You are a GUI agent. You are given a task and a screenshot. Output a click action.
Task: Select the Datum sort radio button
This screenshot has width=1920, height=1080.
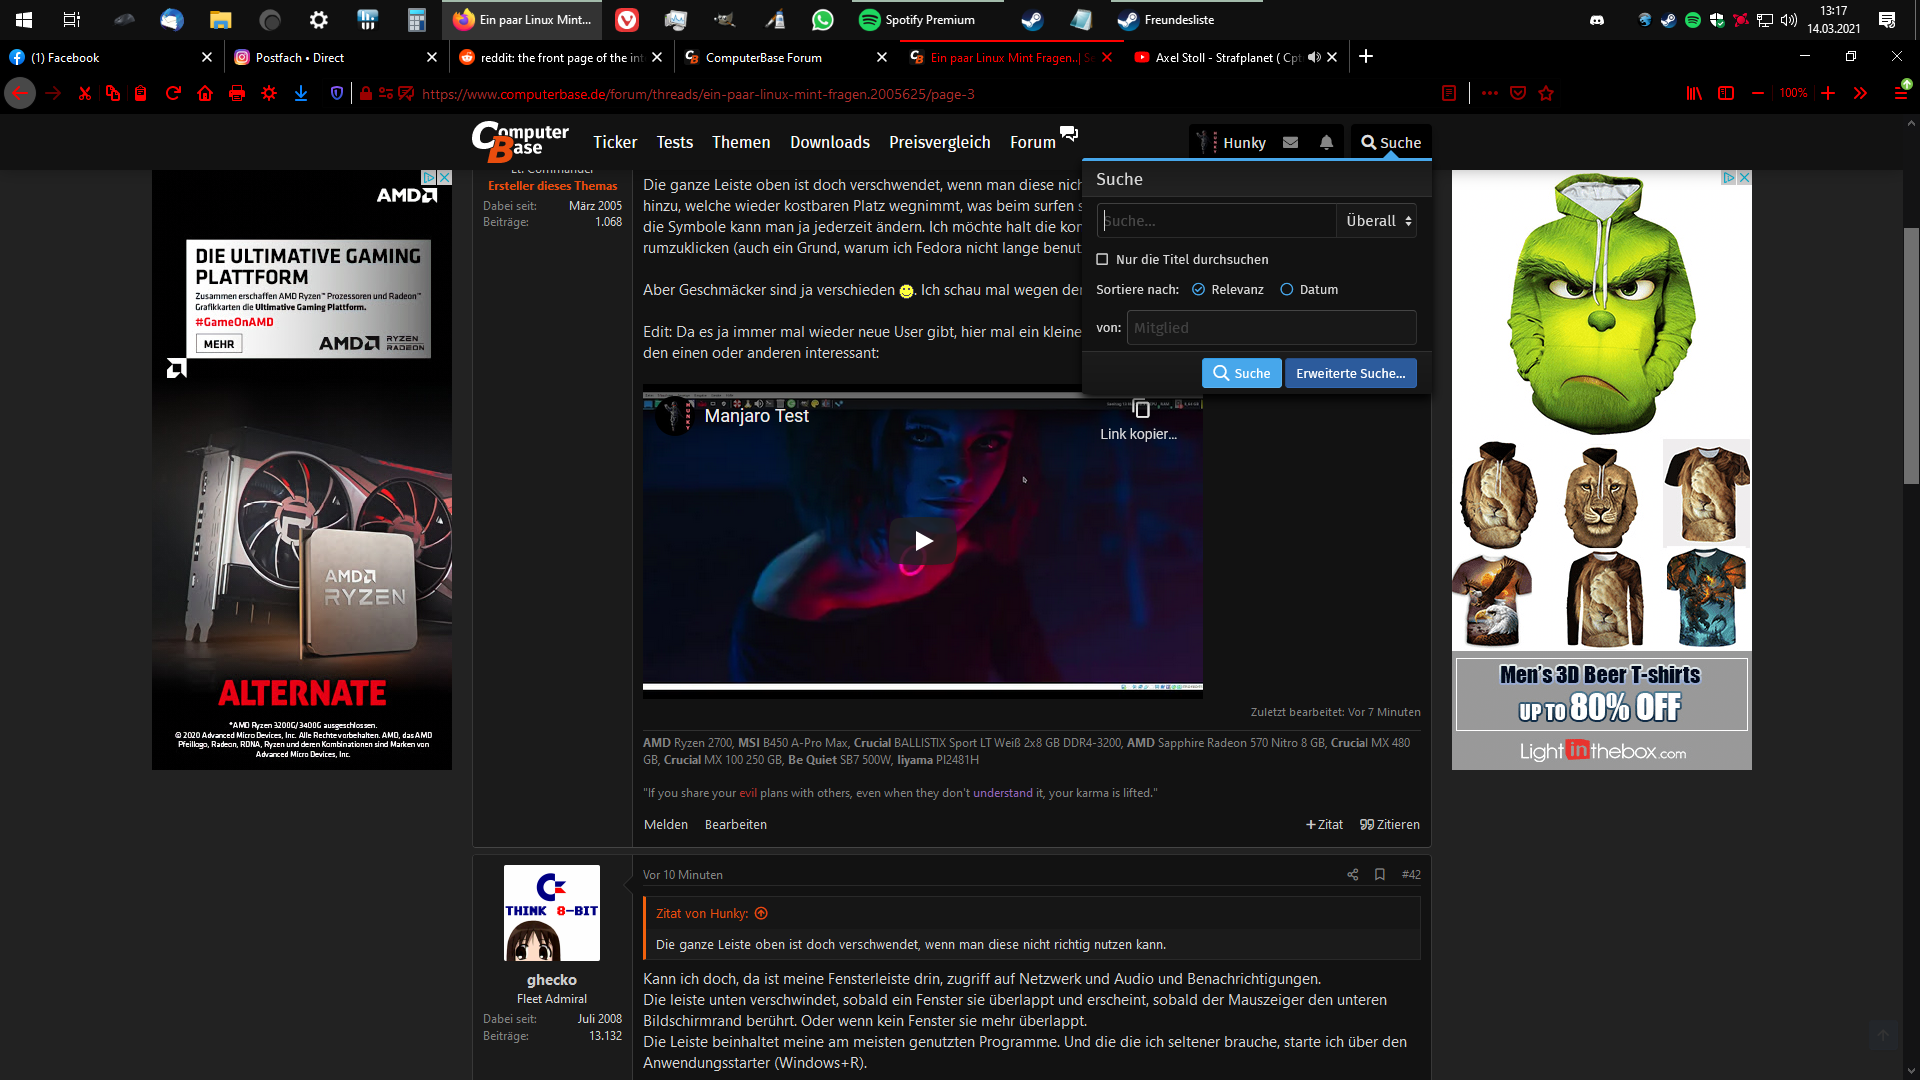1287,290
